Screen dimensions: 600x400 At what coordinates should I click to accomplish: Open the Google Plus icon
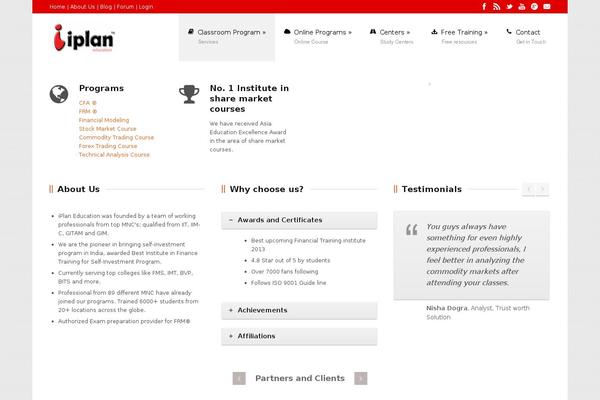tap(535, 7)
